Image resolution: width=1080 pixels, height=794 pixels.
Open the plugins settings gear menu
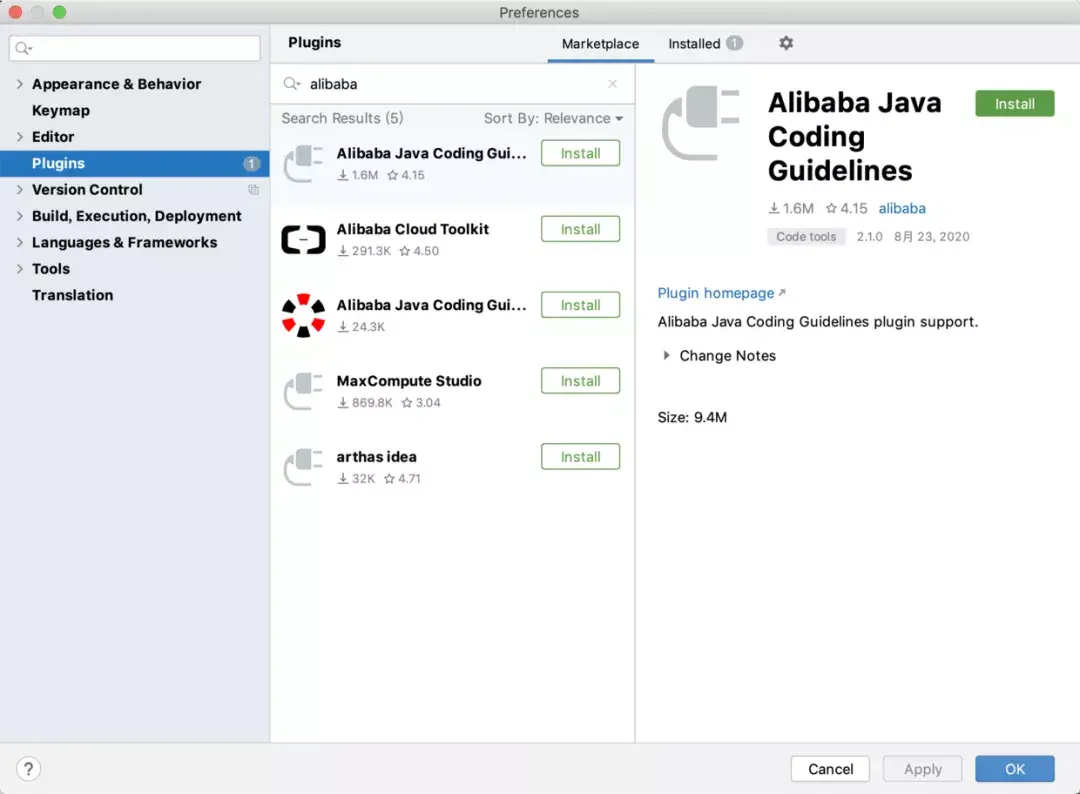click(786, 43)
